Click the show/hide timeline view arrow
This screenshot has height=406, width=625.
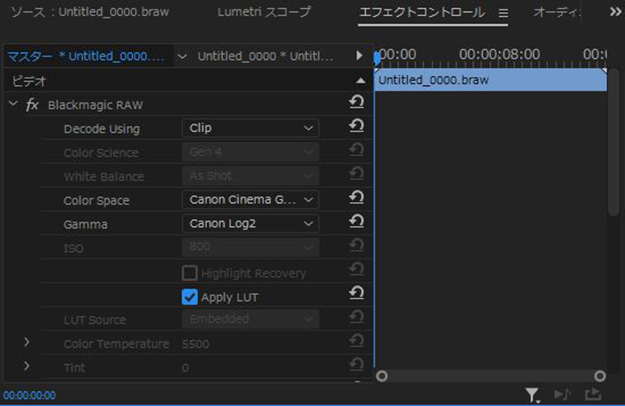tap(360, 56)
